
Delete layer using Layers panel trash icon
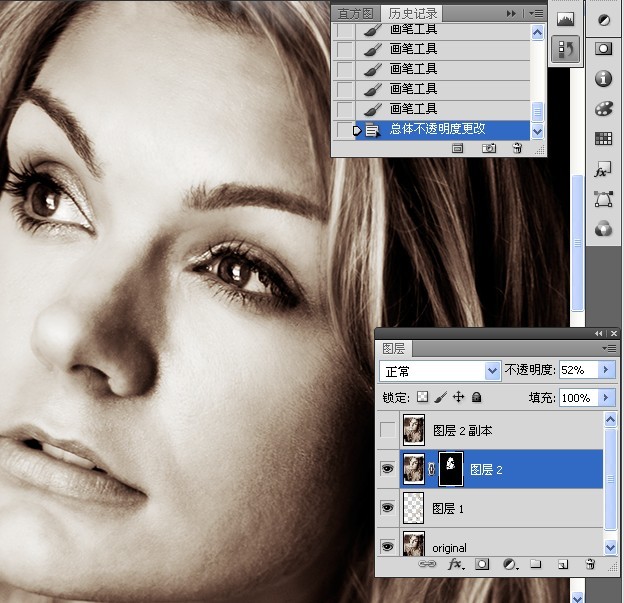[590, 564]
